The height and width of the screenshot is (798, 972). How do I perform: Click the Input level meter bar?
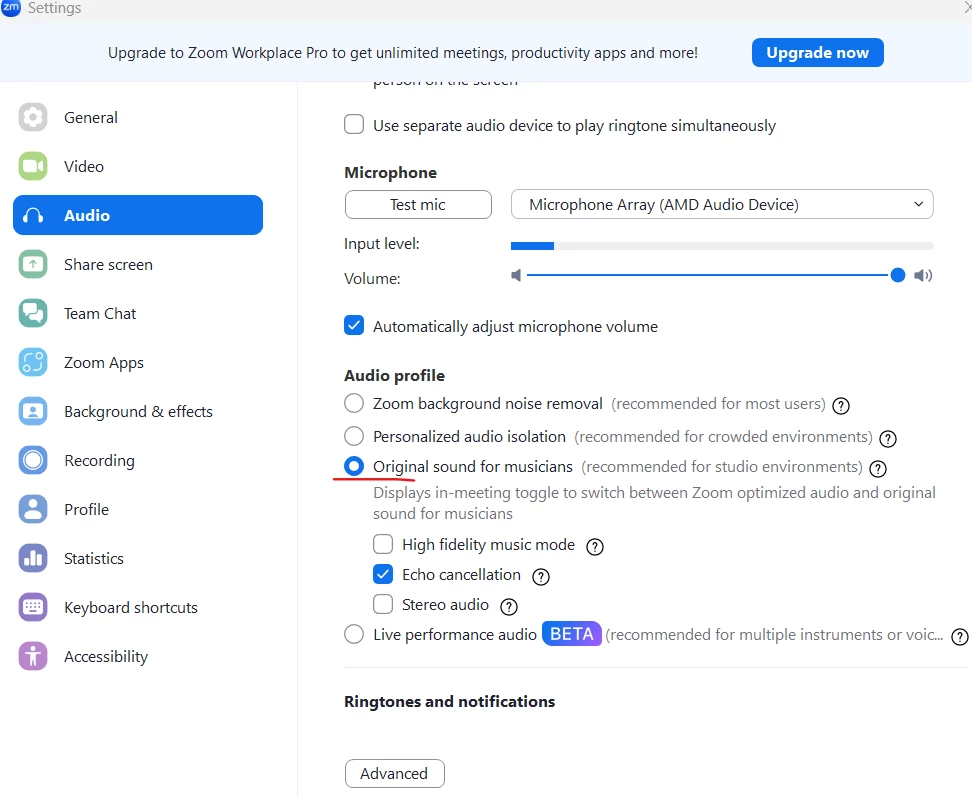(722, 246)
